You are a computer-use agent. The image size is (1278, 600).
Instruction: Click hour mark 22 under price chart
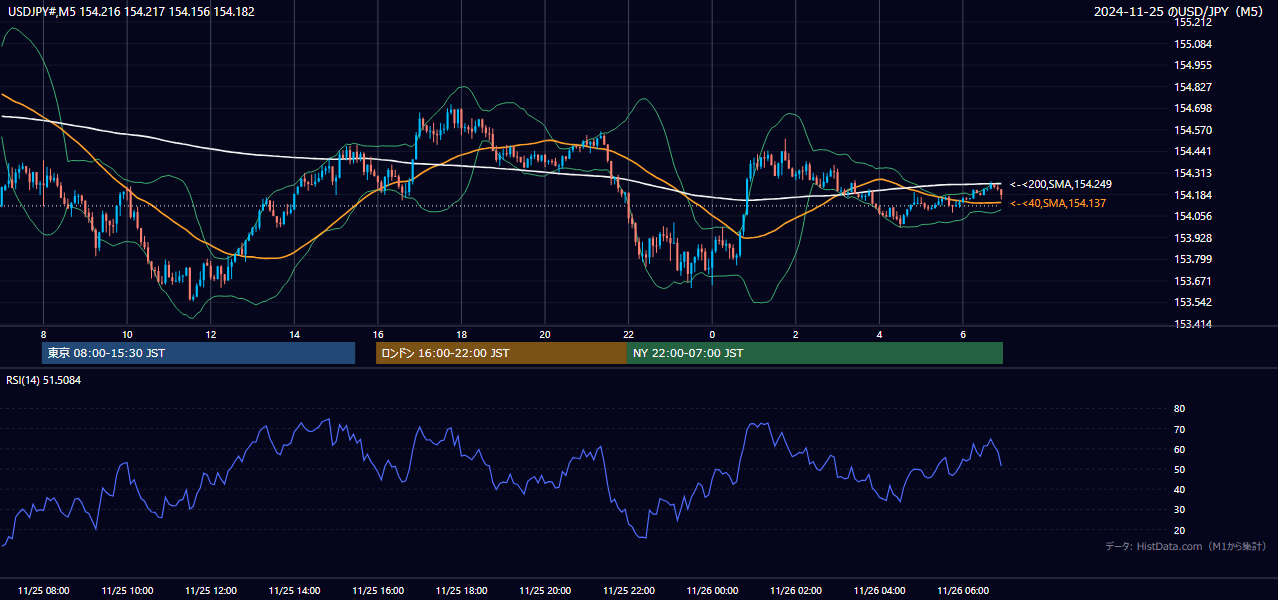point(629,334)
